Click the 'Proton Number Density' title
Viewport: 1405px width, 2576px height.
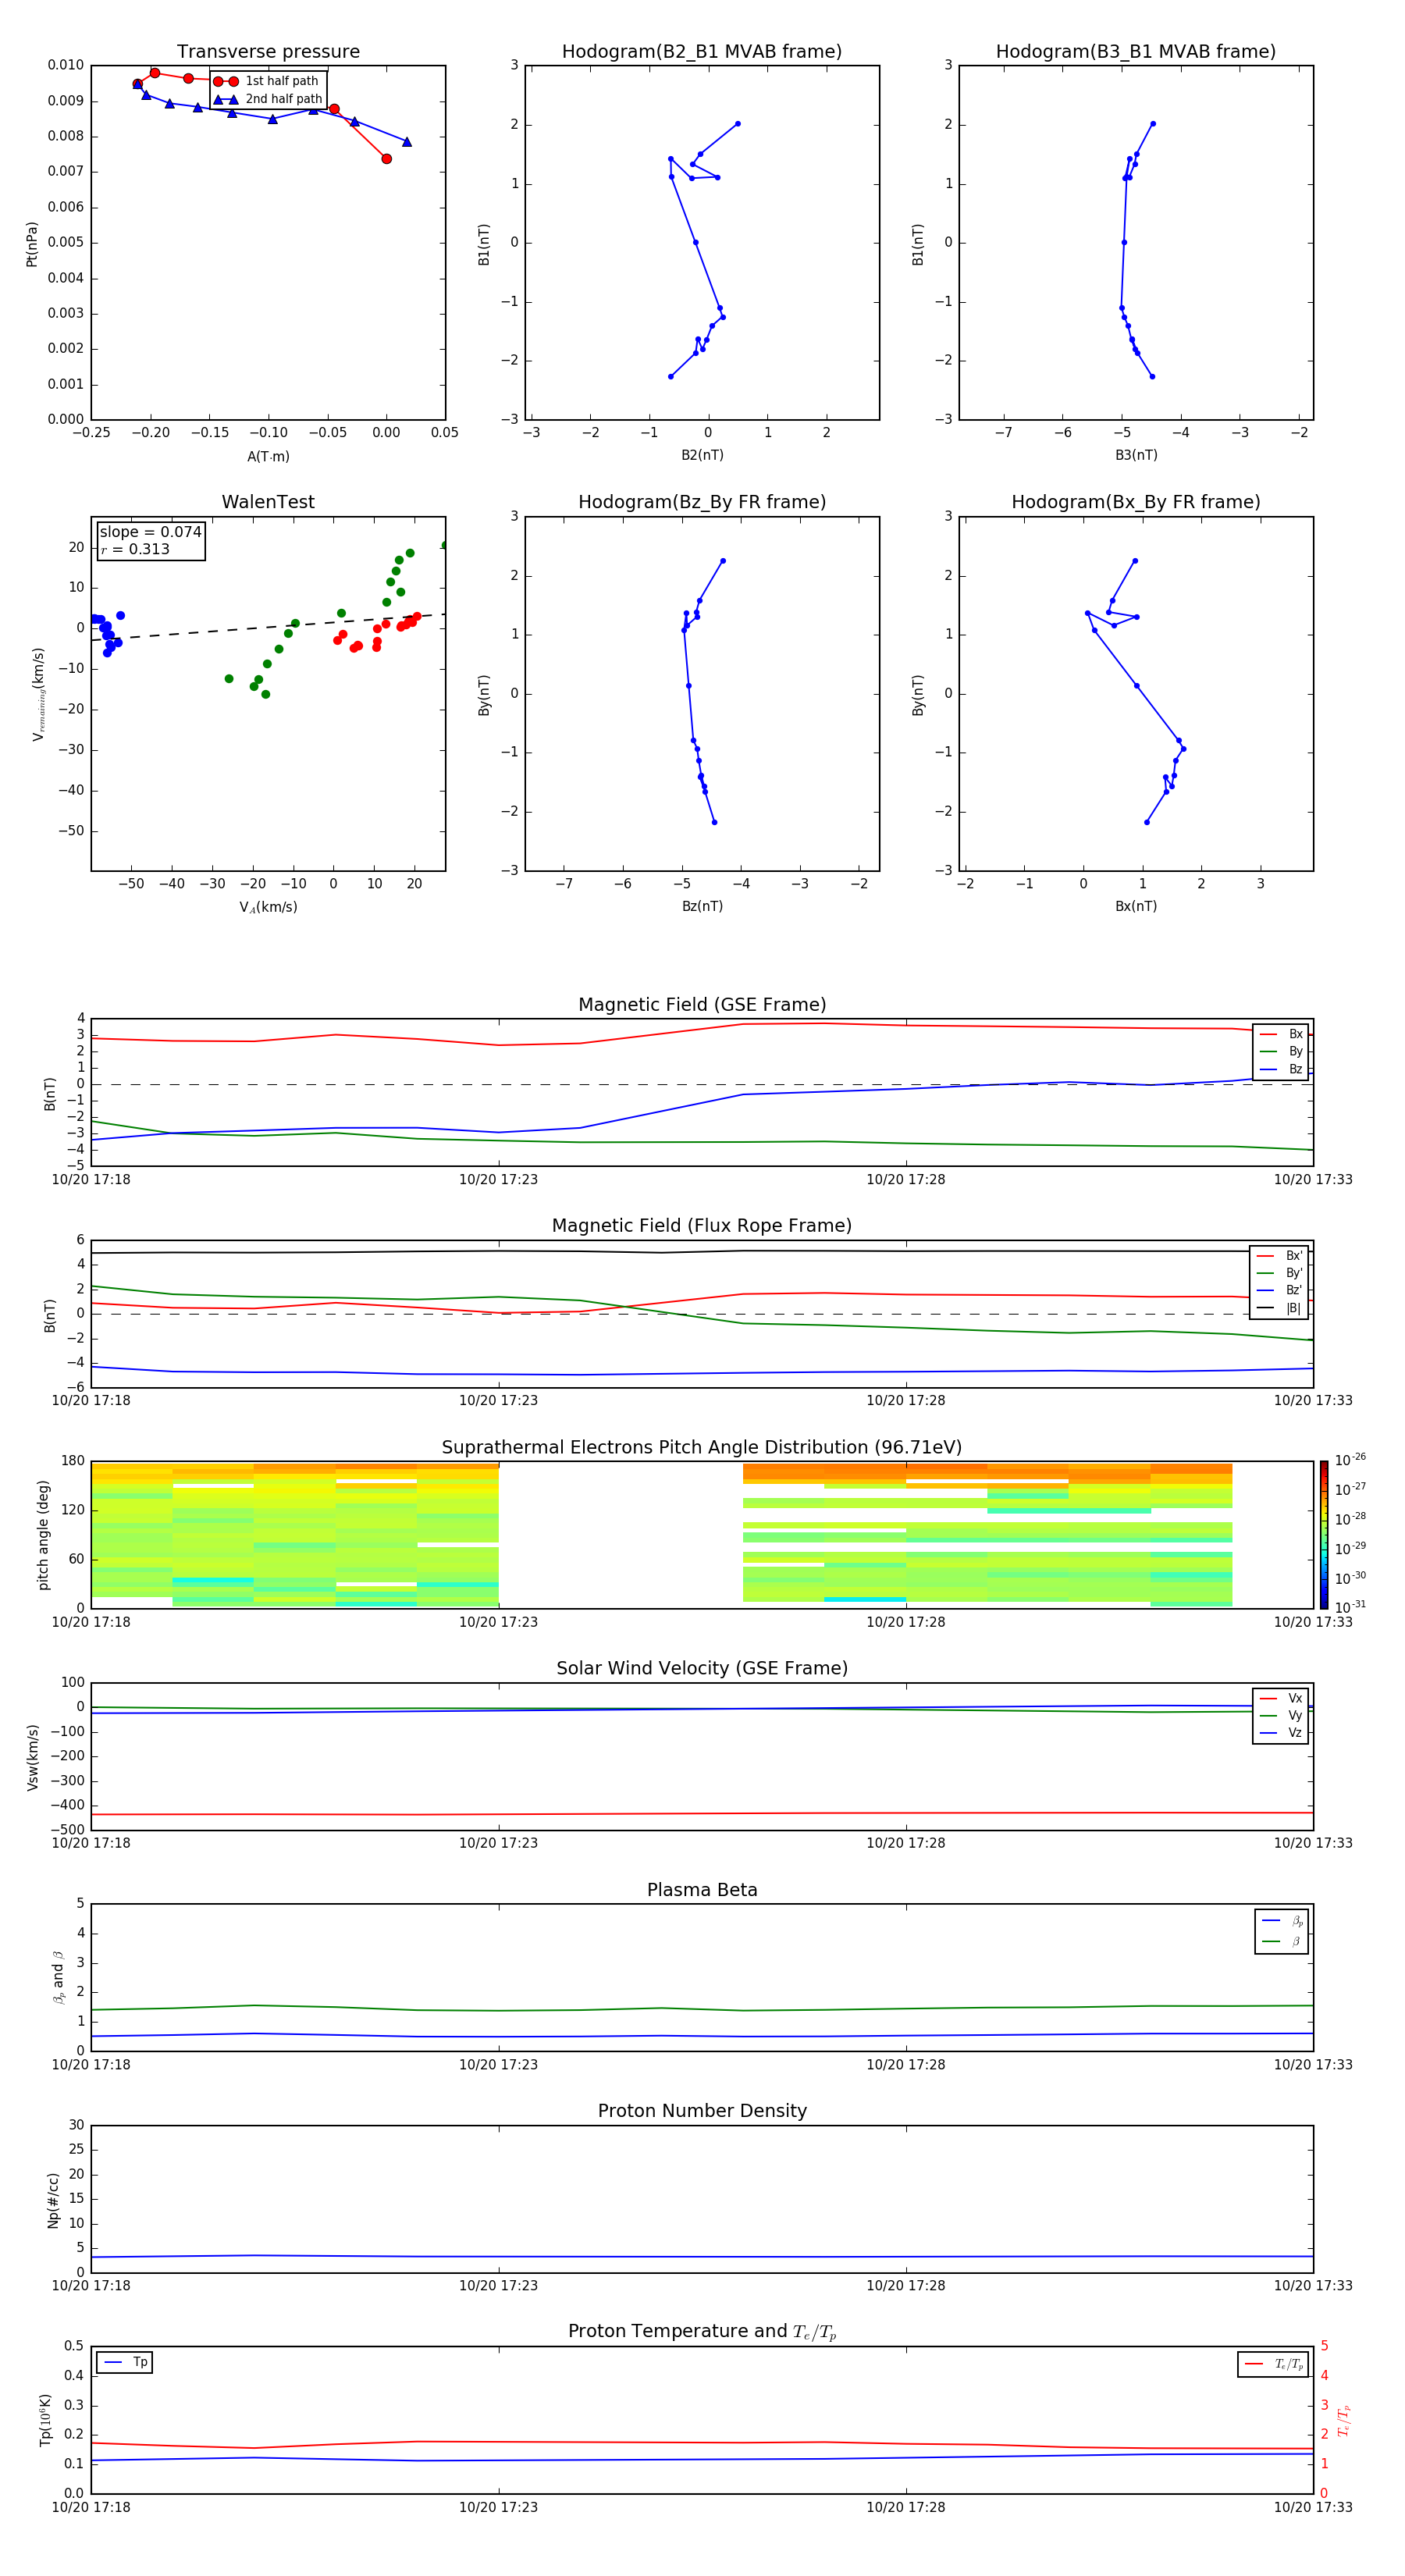702,2111
